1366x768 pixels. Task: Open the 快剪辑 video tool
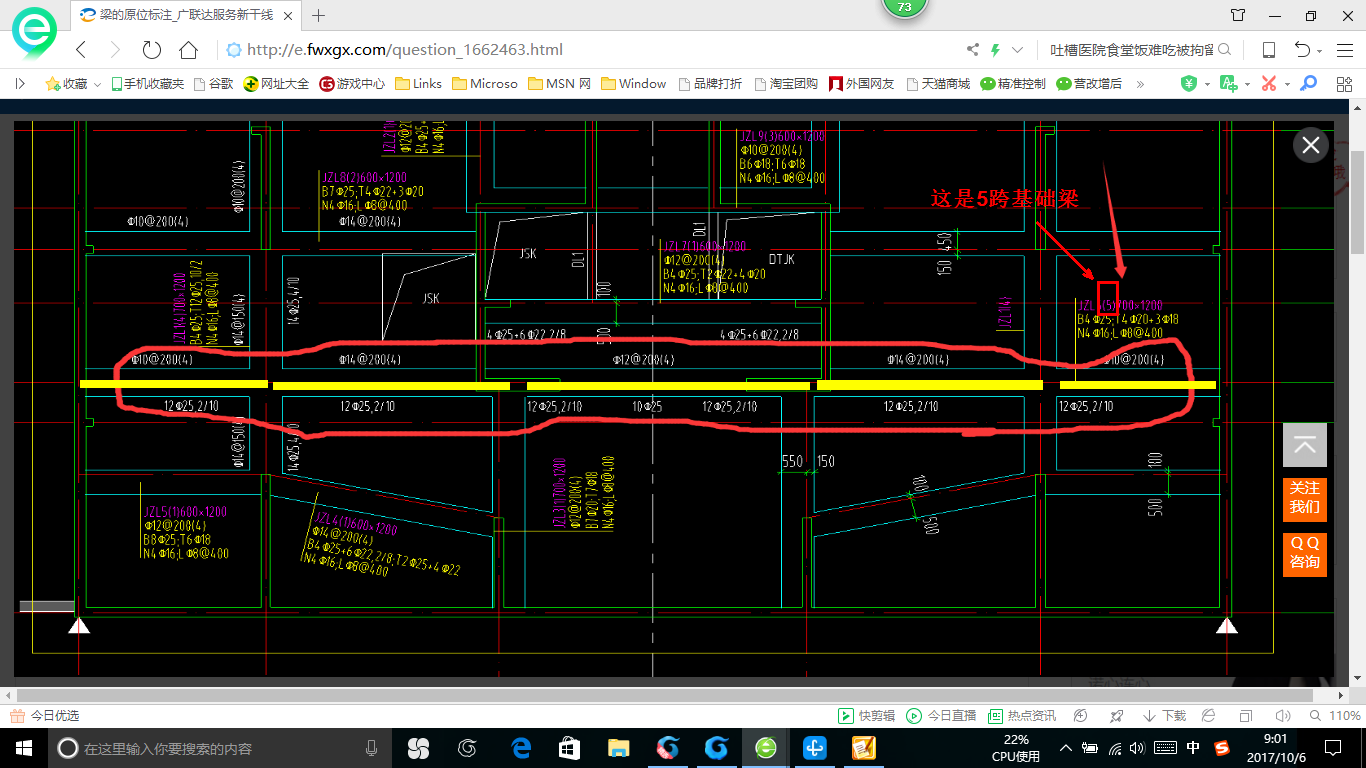tap(867, 716)
